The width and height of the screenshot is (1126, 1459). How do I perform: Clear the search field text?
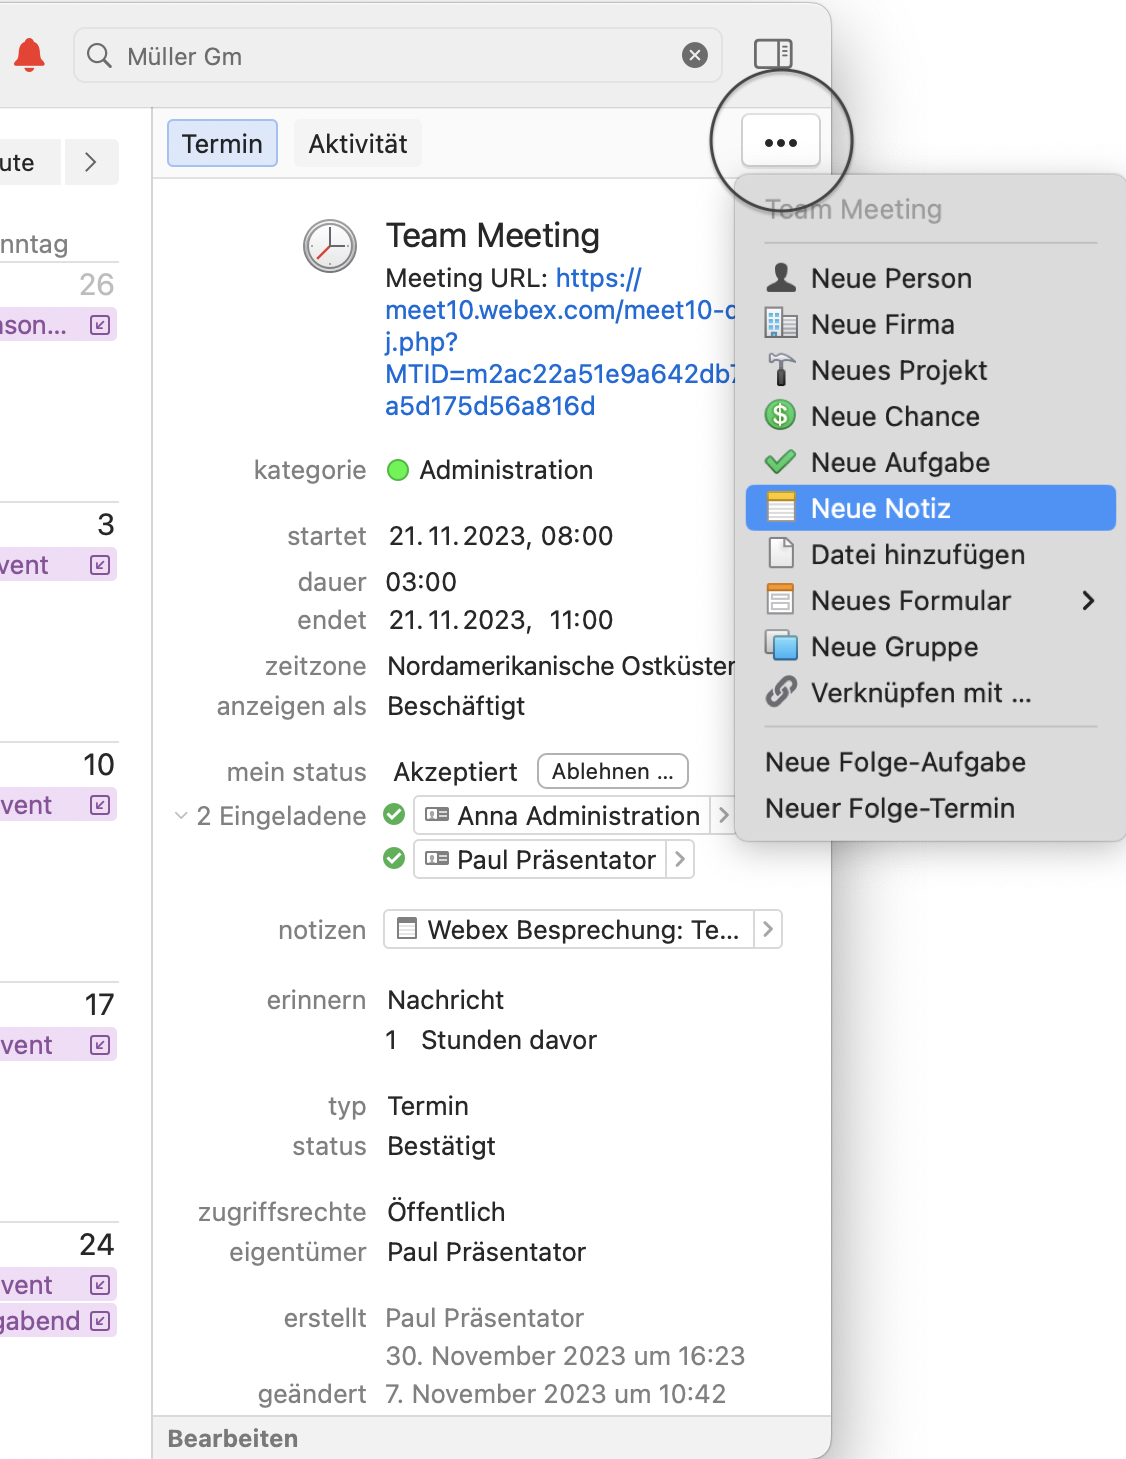695,56
